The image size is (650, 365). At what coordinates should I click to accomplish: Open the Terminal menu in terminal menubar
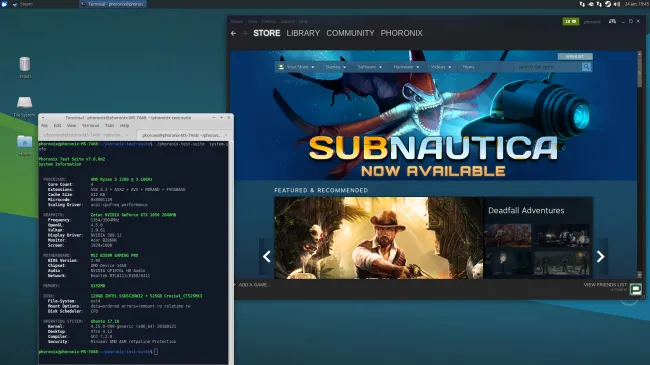click(x=90, y=125)
